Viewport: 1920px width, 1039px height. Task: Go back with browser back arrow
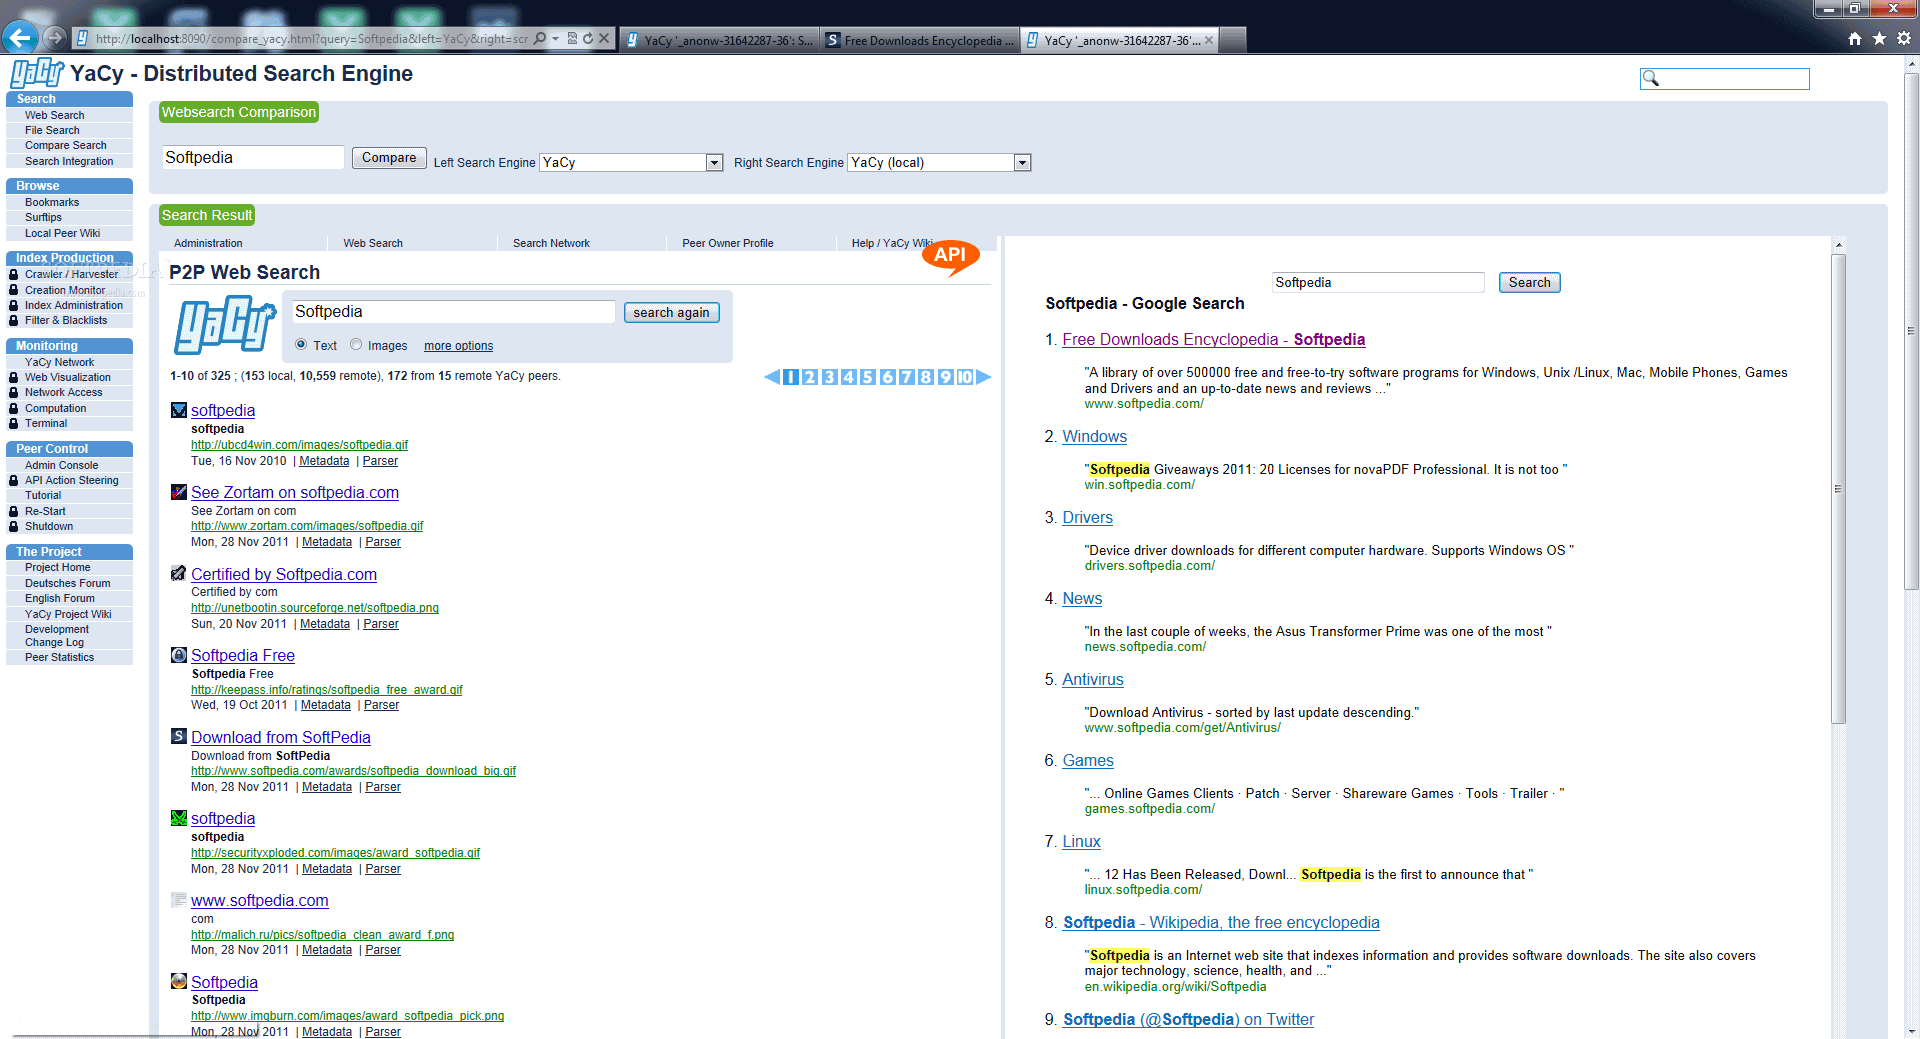pyautogui.click(x=19, y=38)
